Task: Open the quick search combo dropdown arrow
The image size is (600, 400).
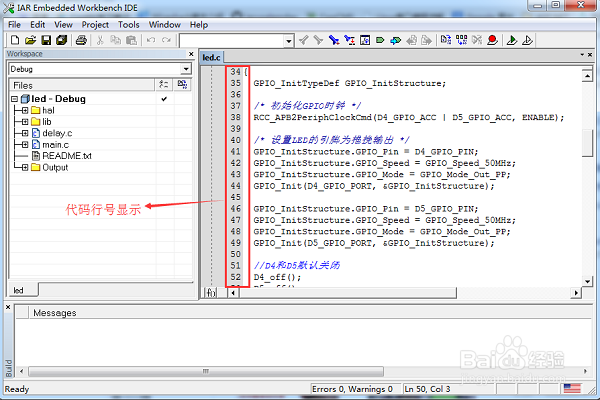Action: point(289,41)
